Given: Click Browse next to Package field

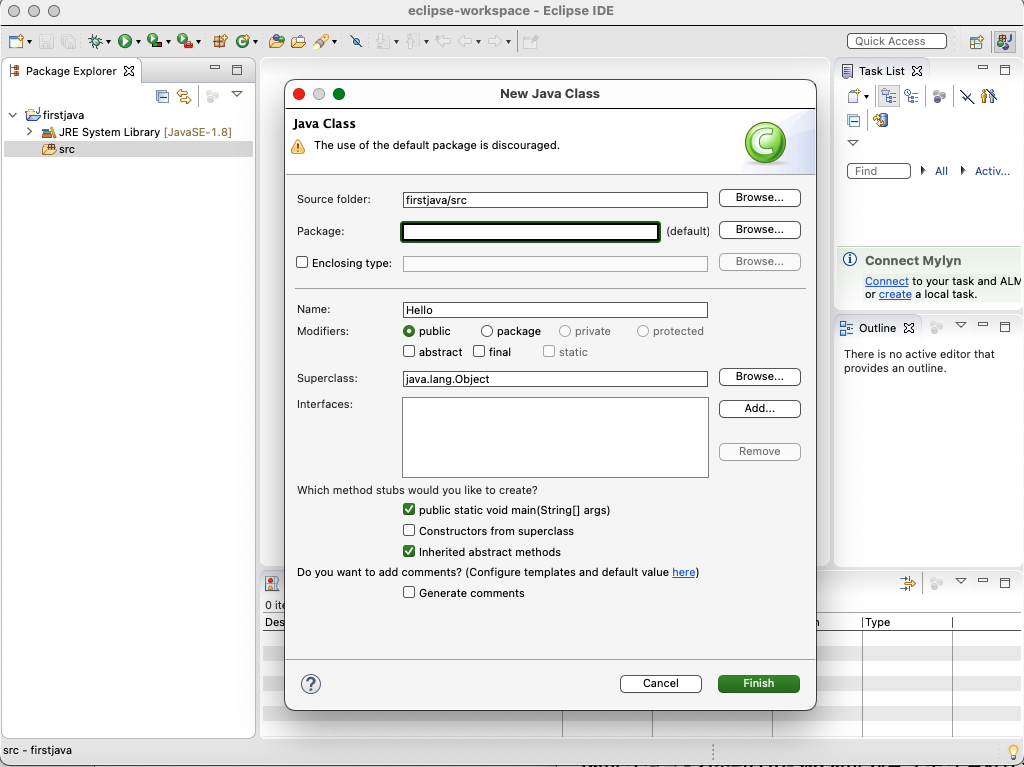Looking at the screenshot, I should tap(760, 230).
